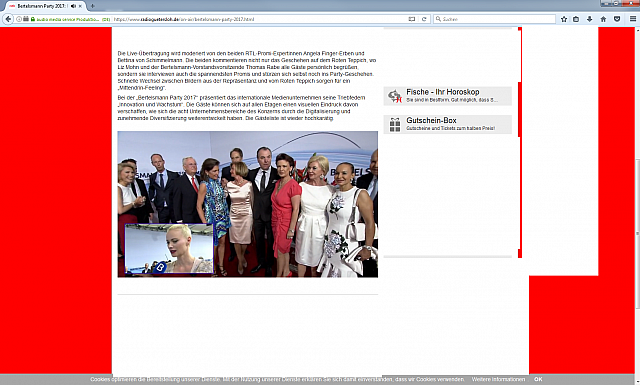The height and width of the screenshot is (385, 640).
Task: Open the permissions icon beside site info
Action: pos(26,19)
